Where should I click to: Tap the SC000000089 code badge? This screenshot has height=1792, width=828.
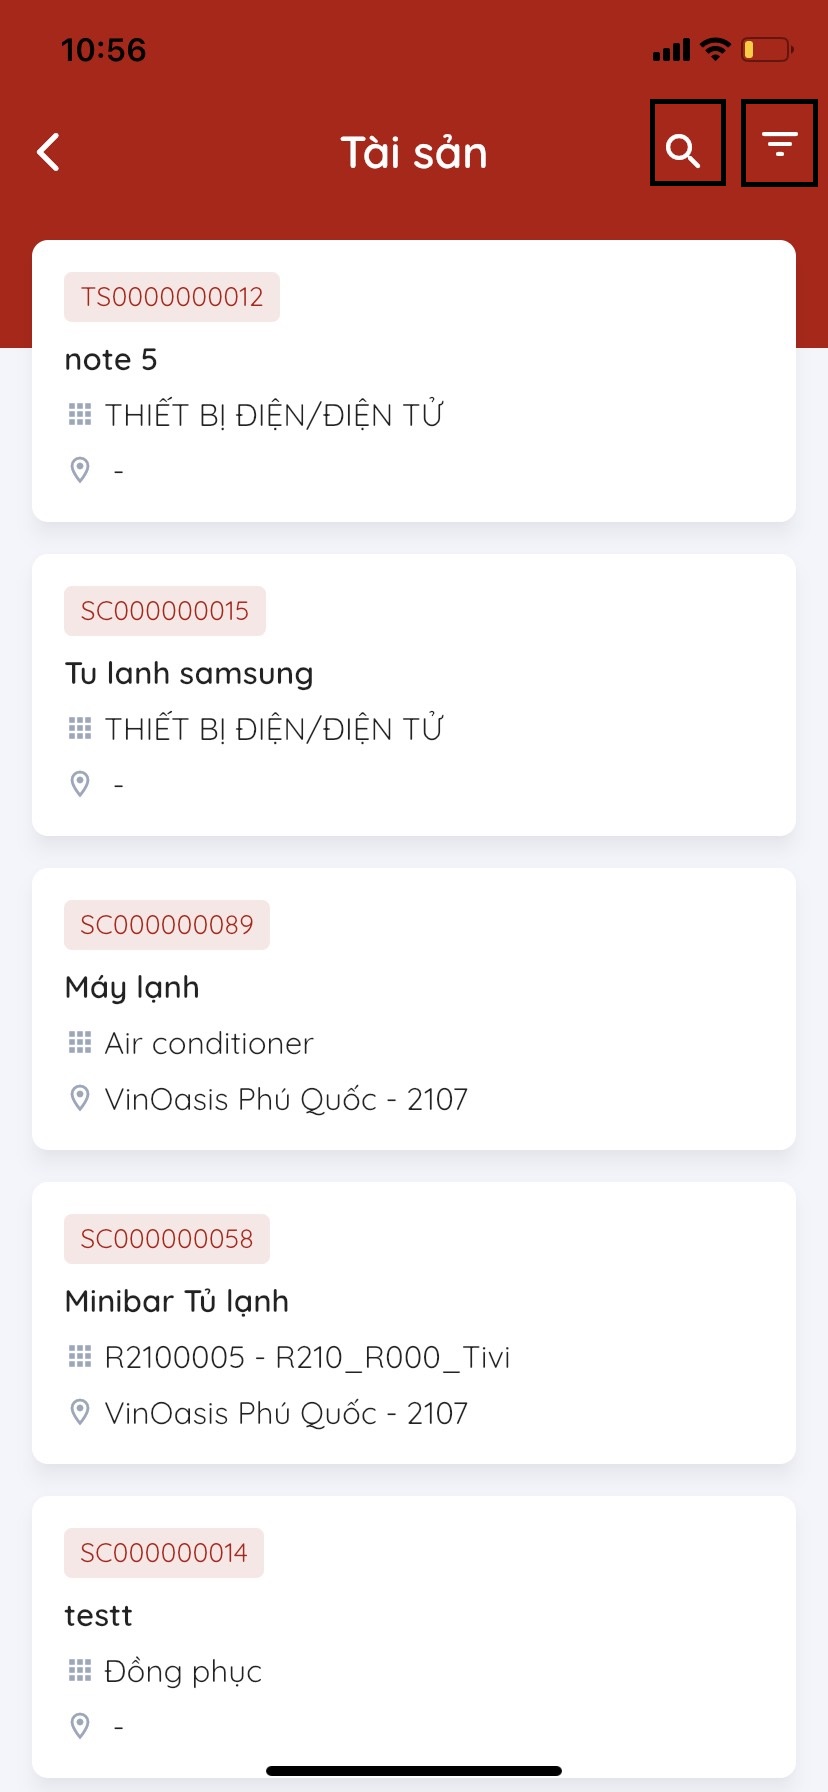click(167, 925)
